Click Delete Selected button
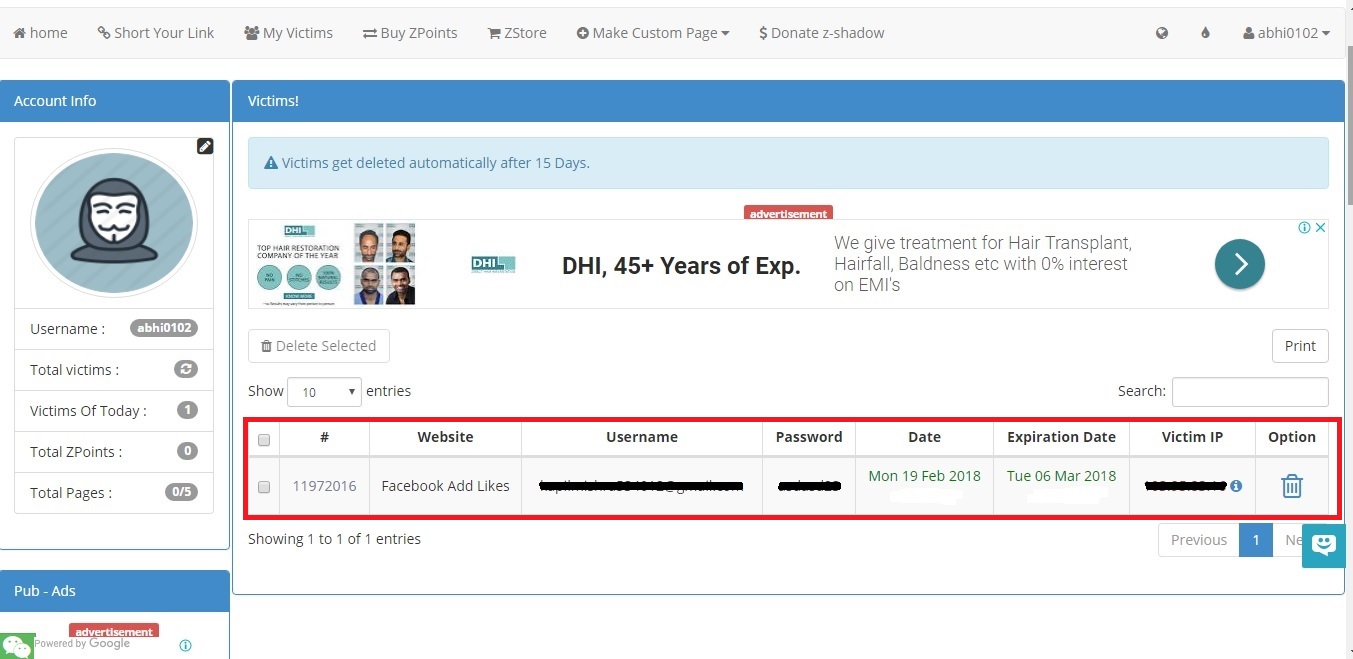The height and width of the screenshot is (659, 1353). point(319,346)
